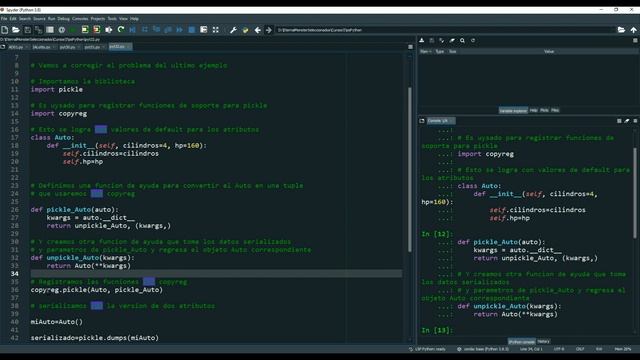The image size is (640, 360).
Task: Click 'miAuto=Auto()' on line 40
Action: 57,322
